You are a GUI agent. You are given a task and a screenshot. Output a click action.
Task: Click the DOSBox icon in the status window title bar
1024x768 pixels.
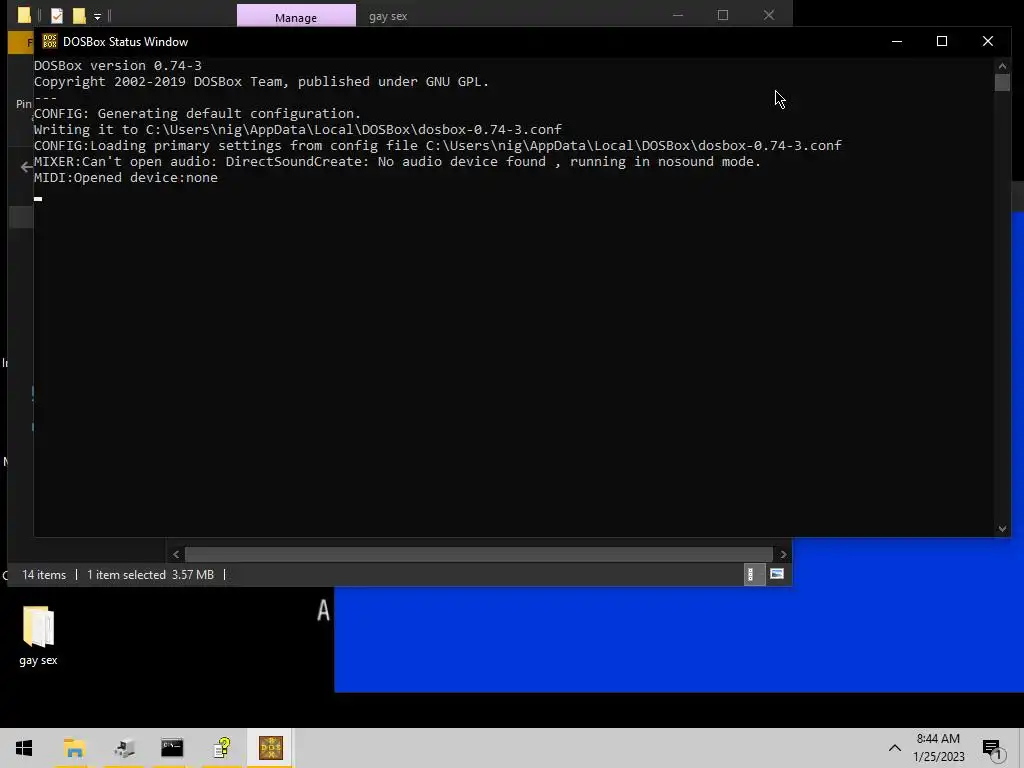[50, 41]
